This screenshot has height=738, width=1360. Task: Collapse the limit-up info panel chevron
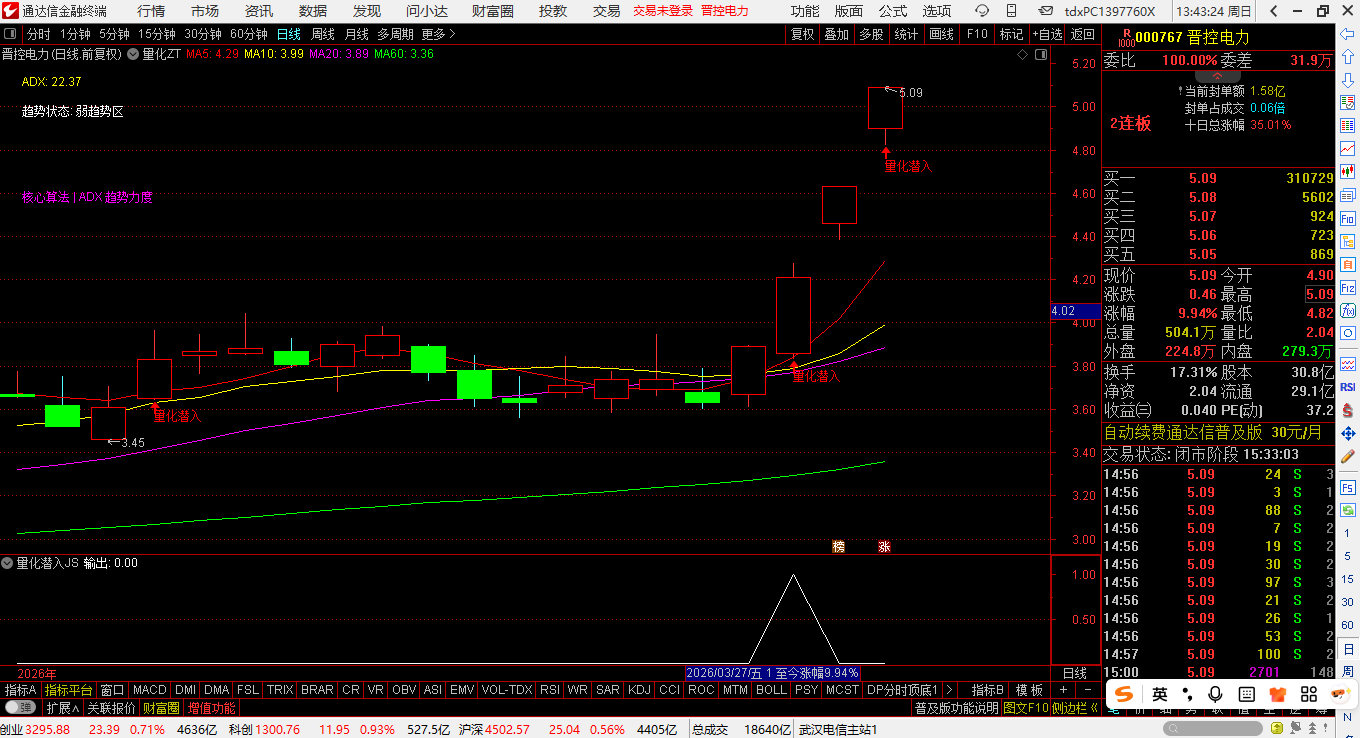[x=1218, y=76]
